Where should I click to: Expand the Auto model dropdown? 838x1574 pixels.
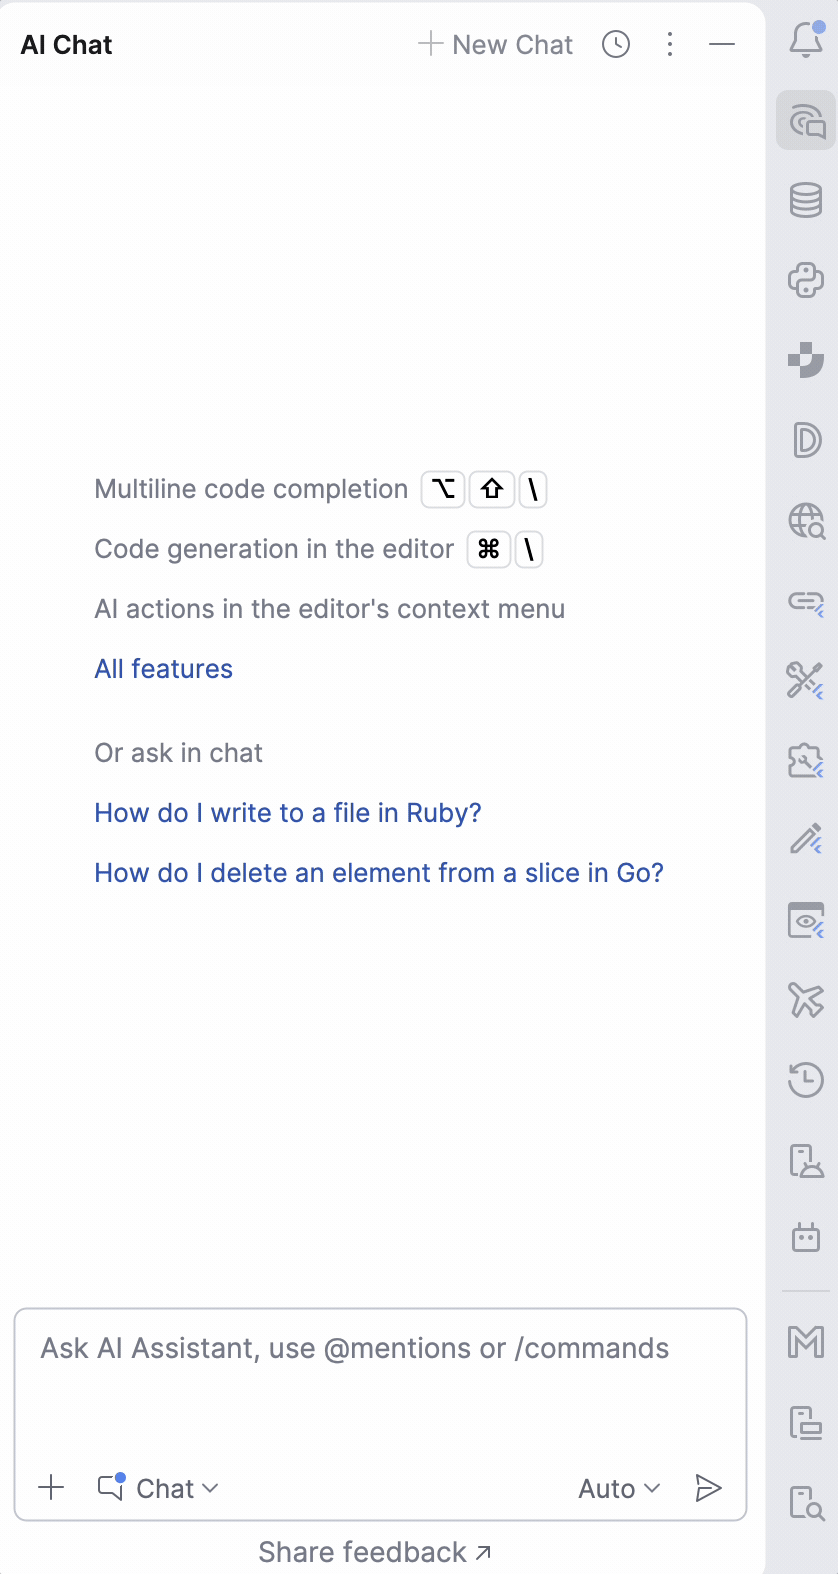[619, 1488]
